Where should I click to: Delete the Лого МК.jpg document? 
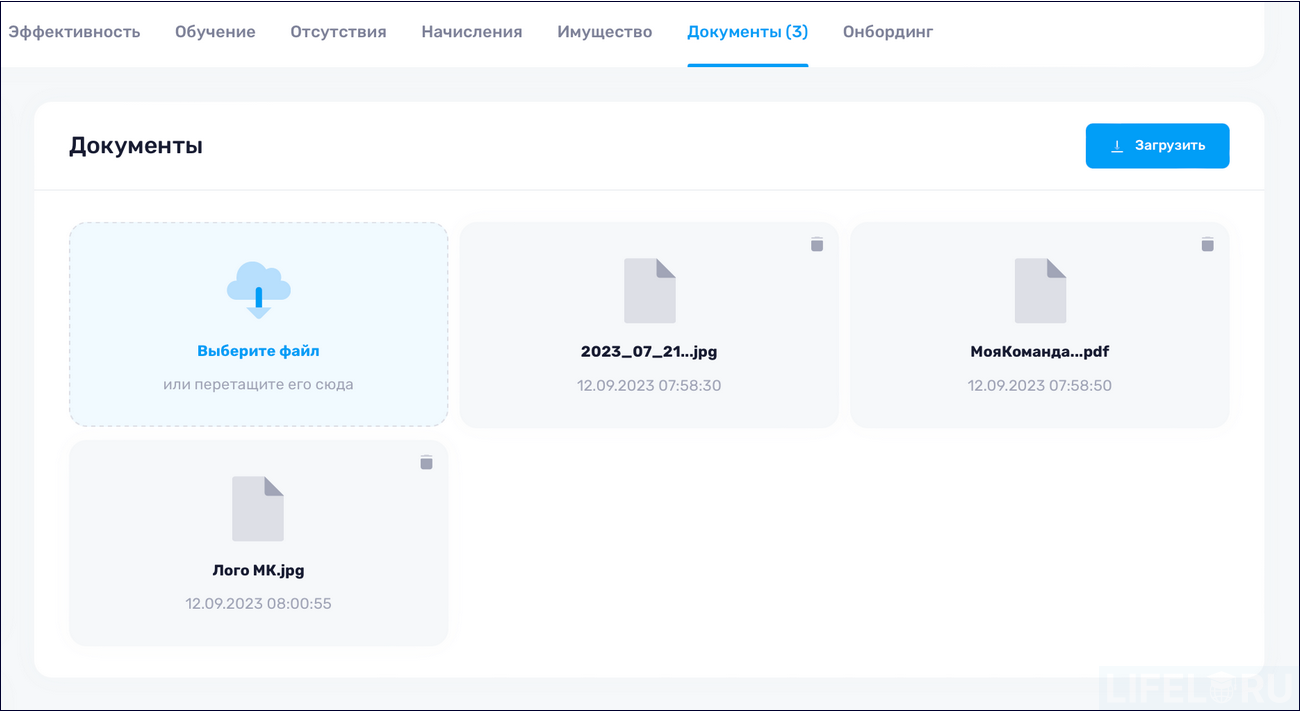pos(427,462)
